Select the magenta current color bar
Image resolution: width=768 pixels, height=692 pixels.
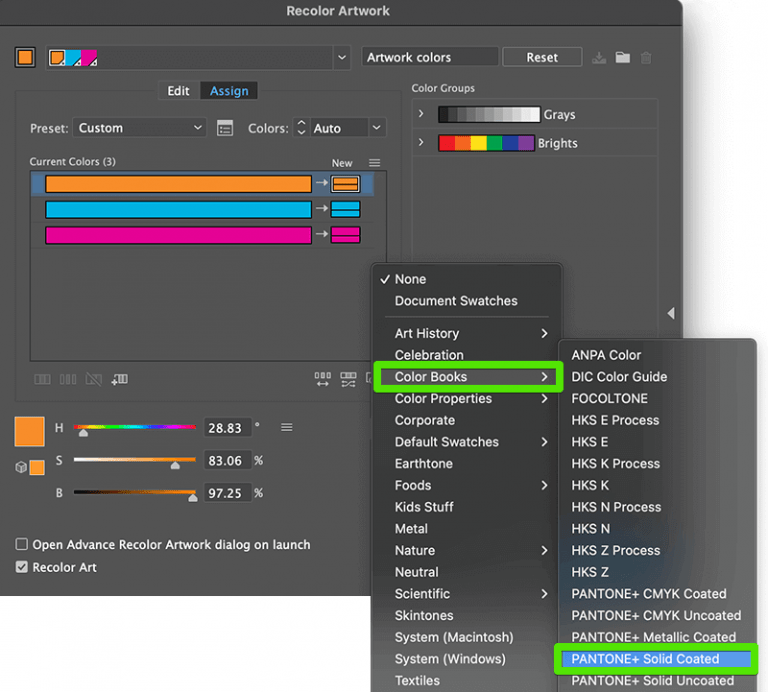[x=178, y=235]
